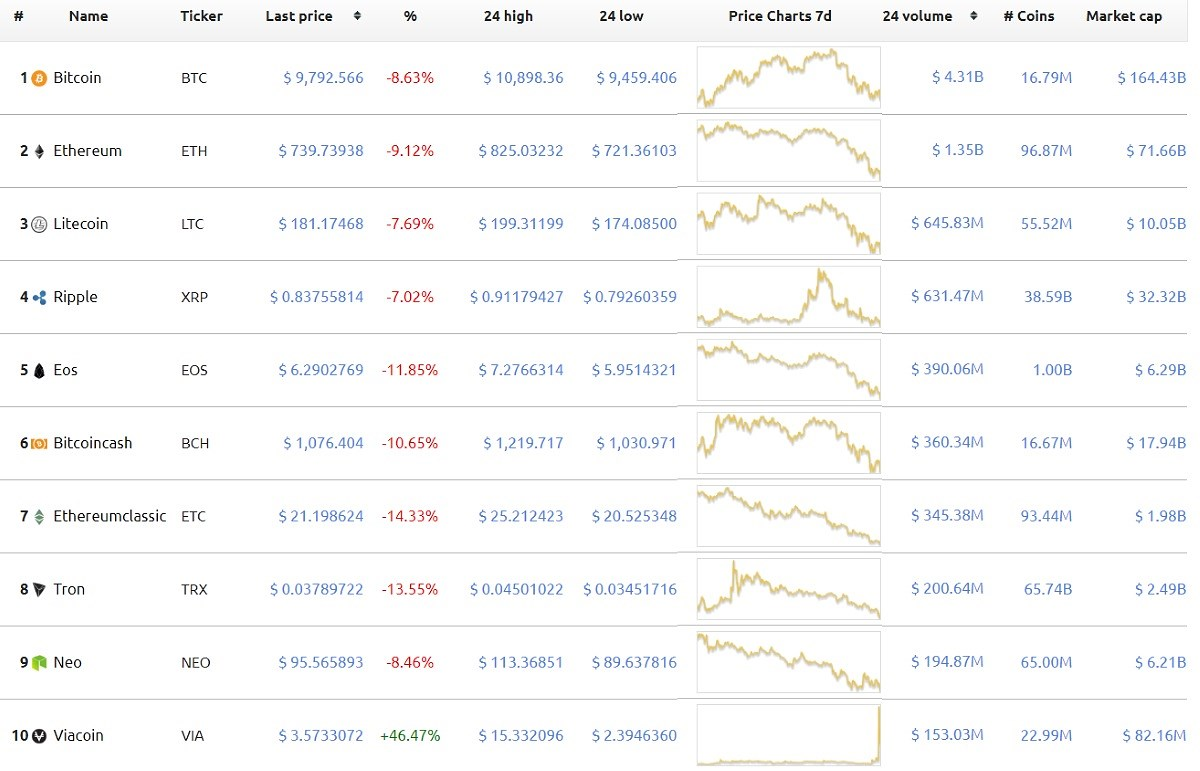Click the Ethereum diamond icon
1200x771 pixels.
click(40, 151)
